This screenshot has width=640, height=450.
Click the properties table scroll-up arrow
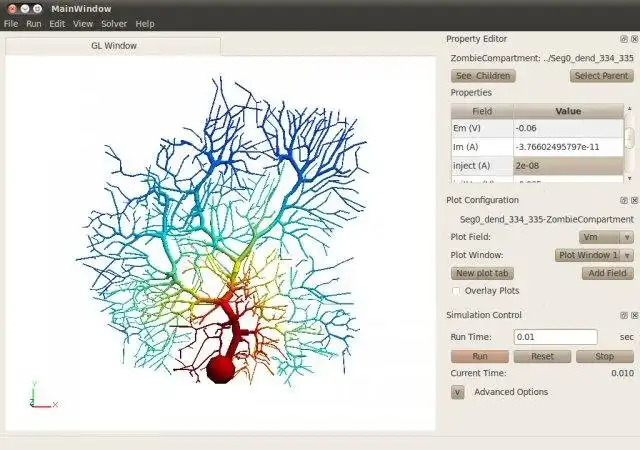(x=629, y=109)
